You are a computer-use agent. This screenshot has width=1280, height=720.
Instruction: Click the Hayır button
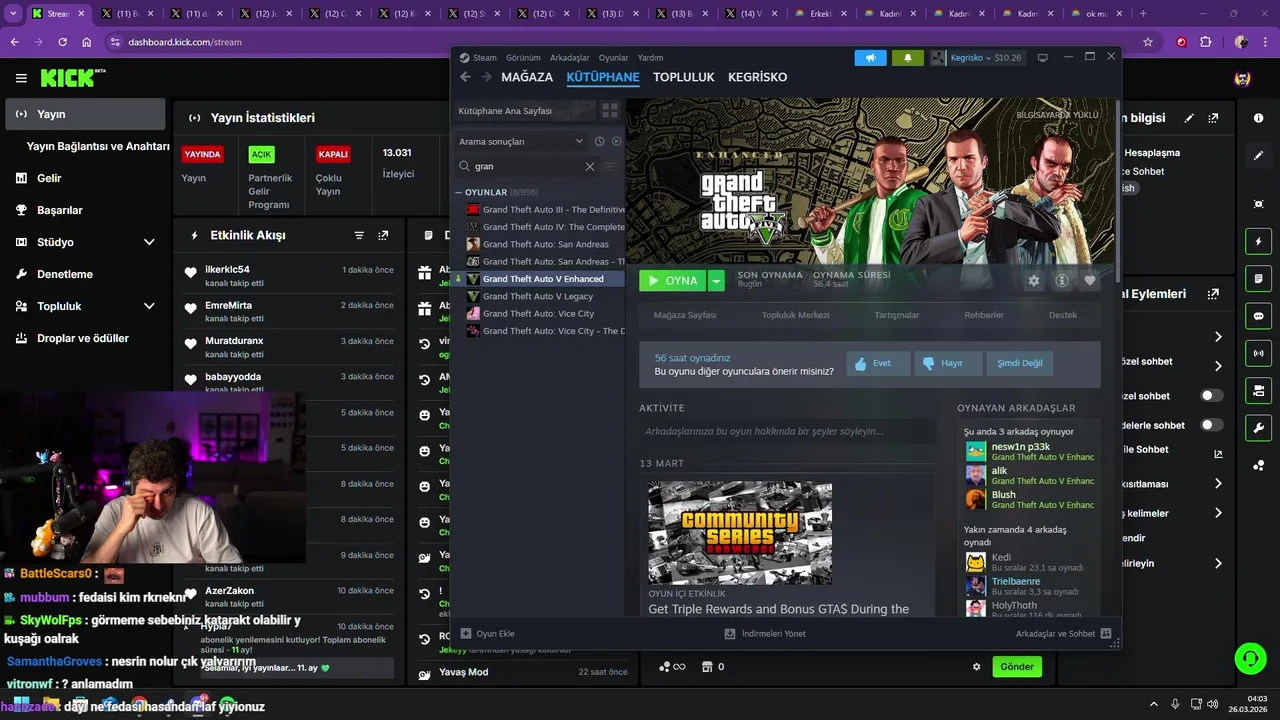tap(948, 363)
